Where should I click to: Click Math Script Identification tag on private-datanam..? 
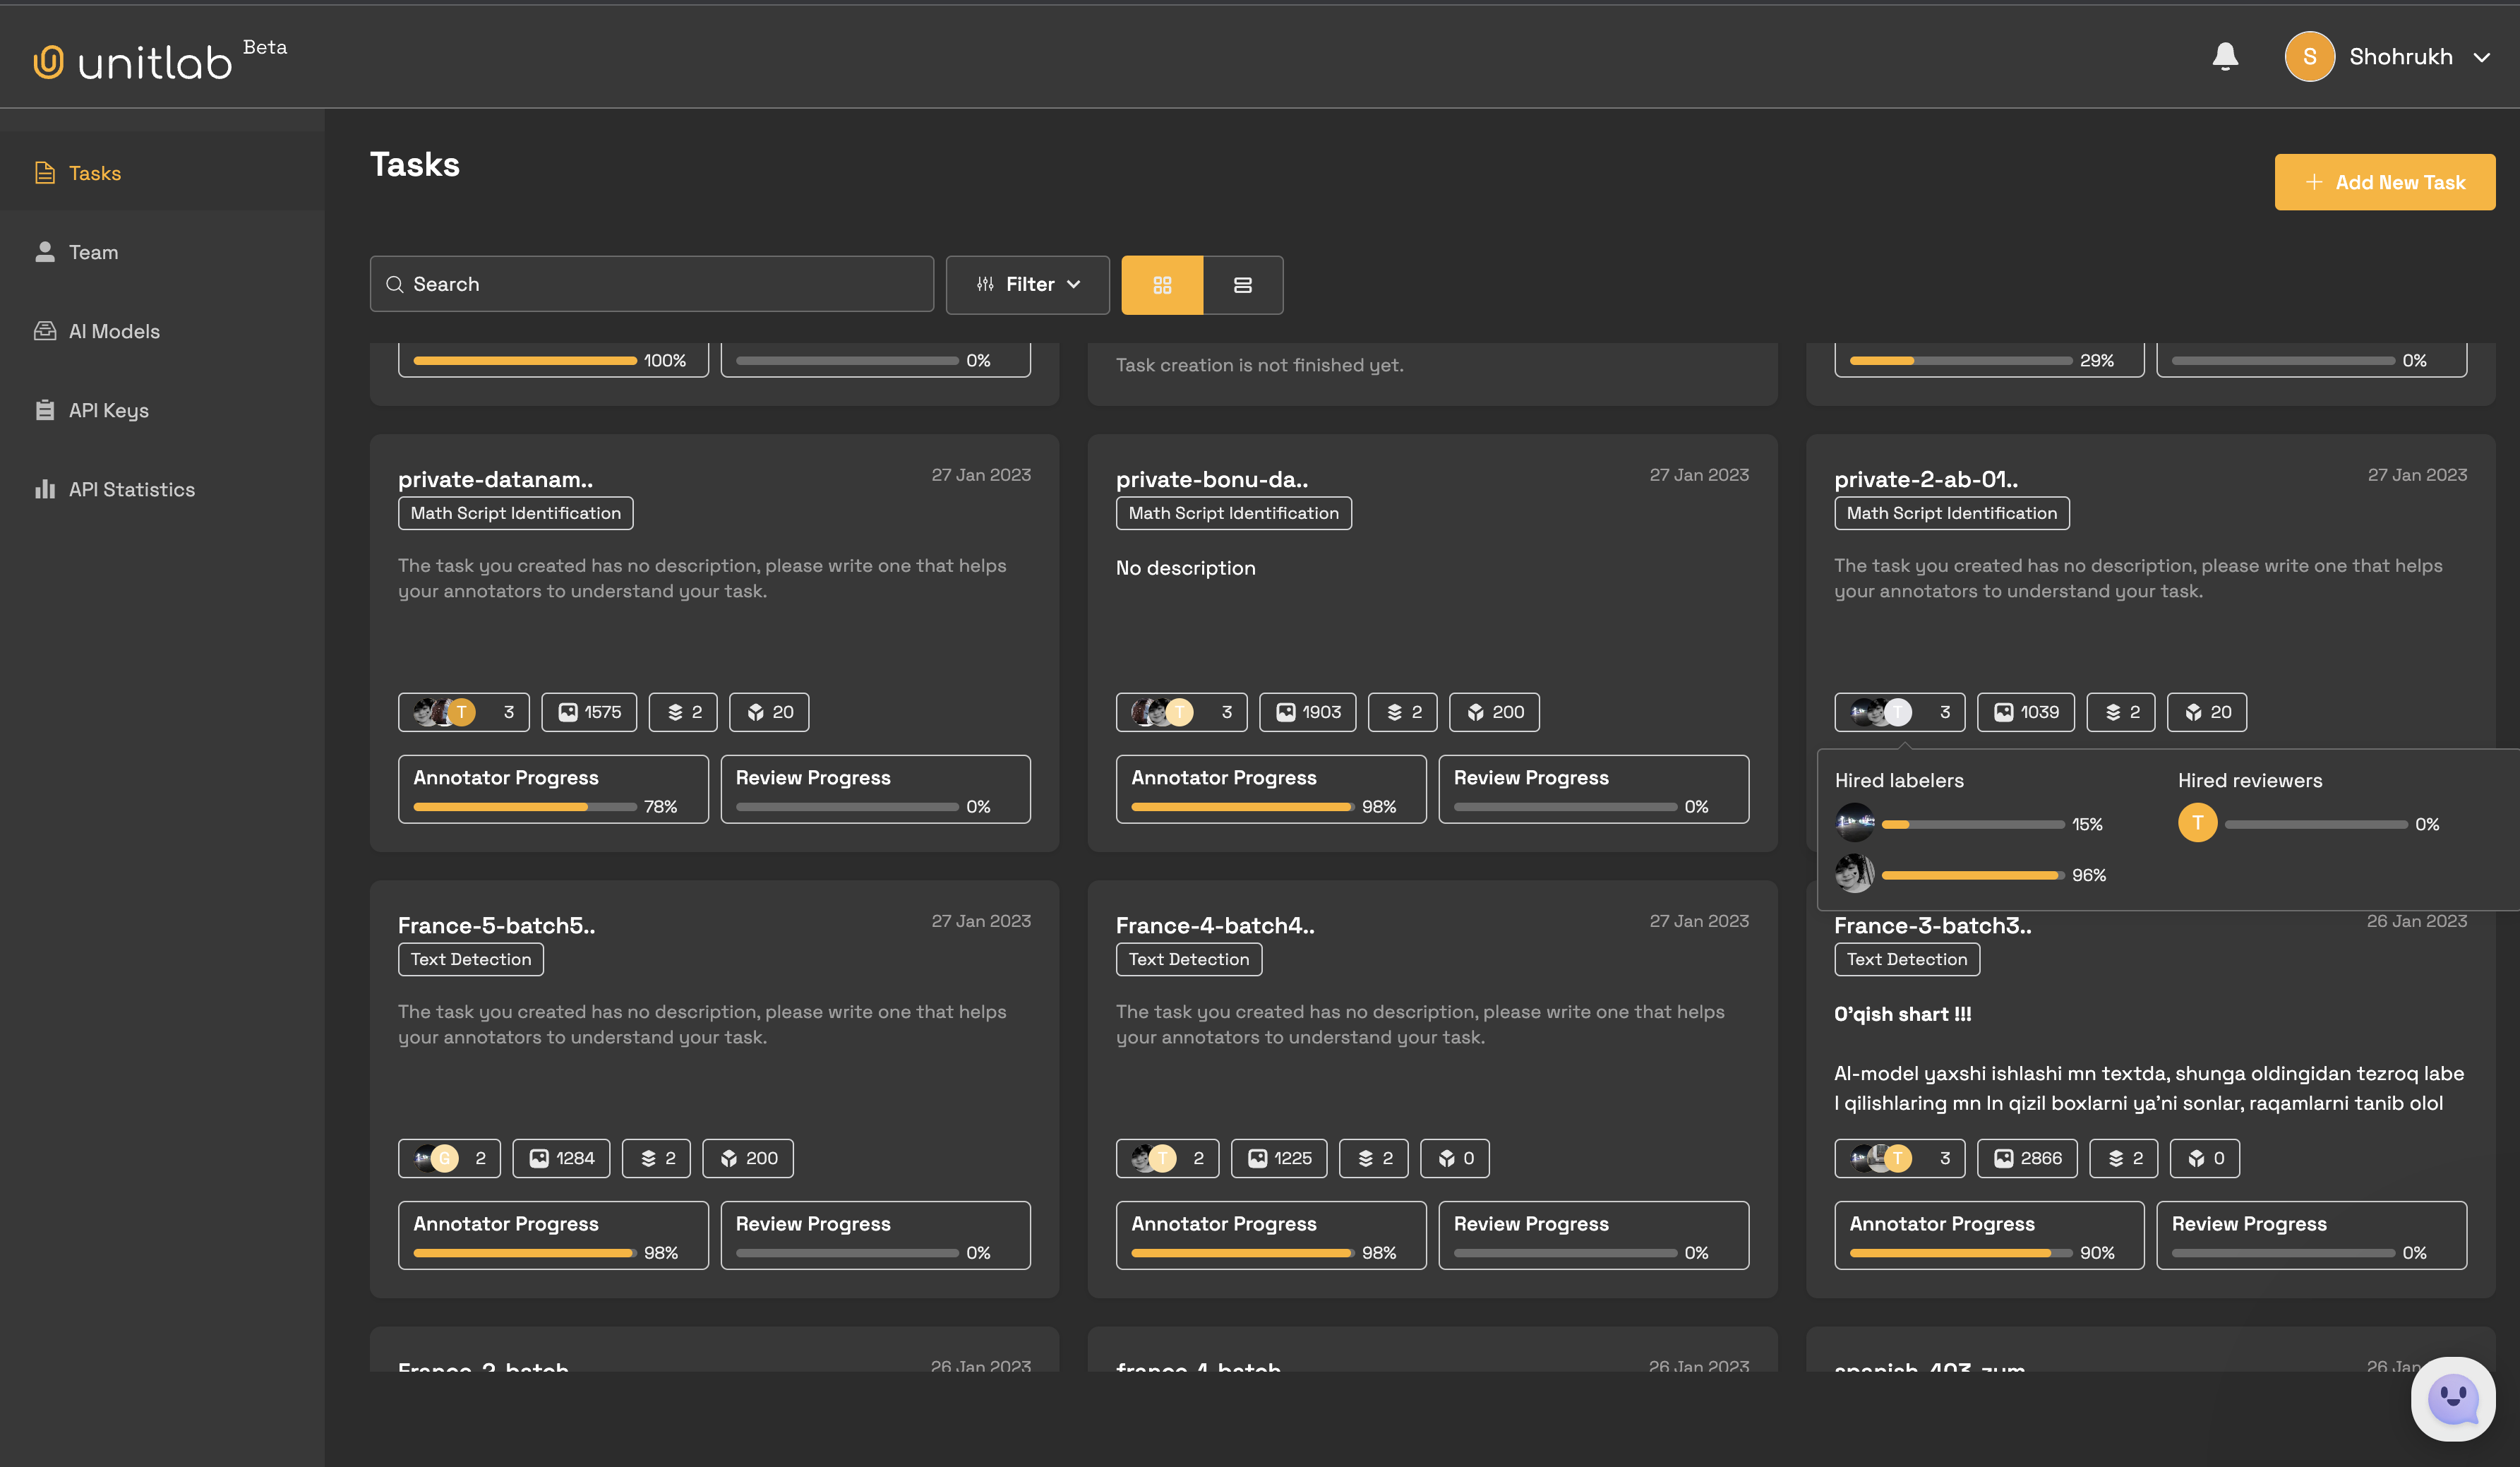pos(516,513)
